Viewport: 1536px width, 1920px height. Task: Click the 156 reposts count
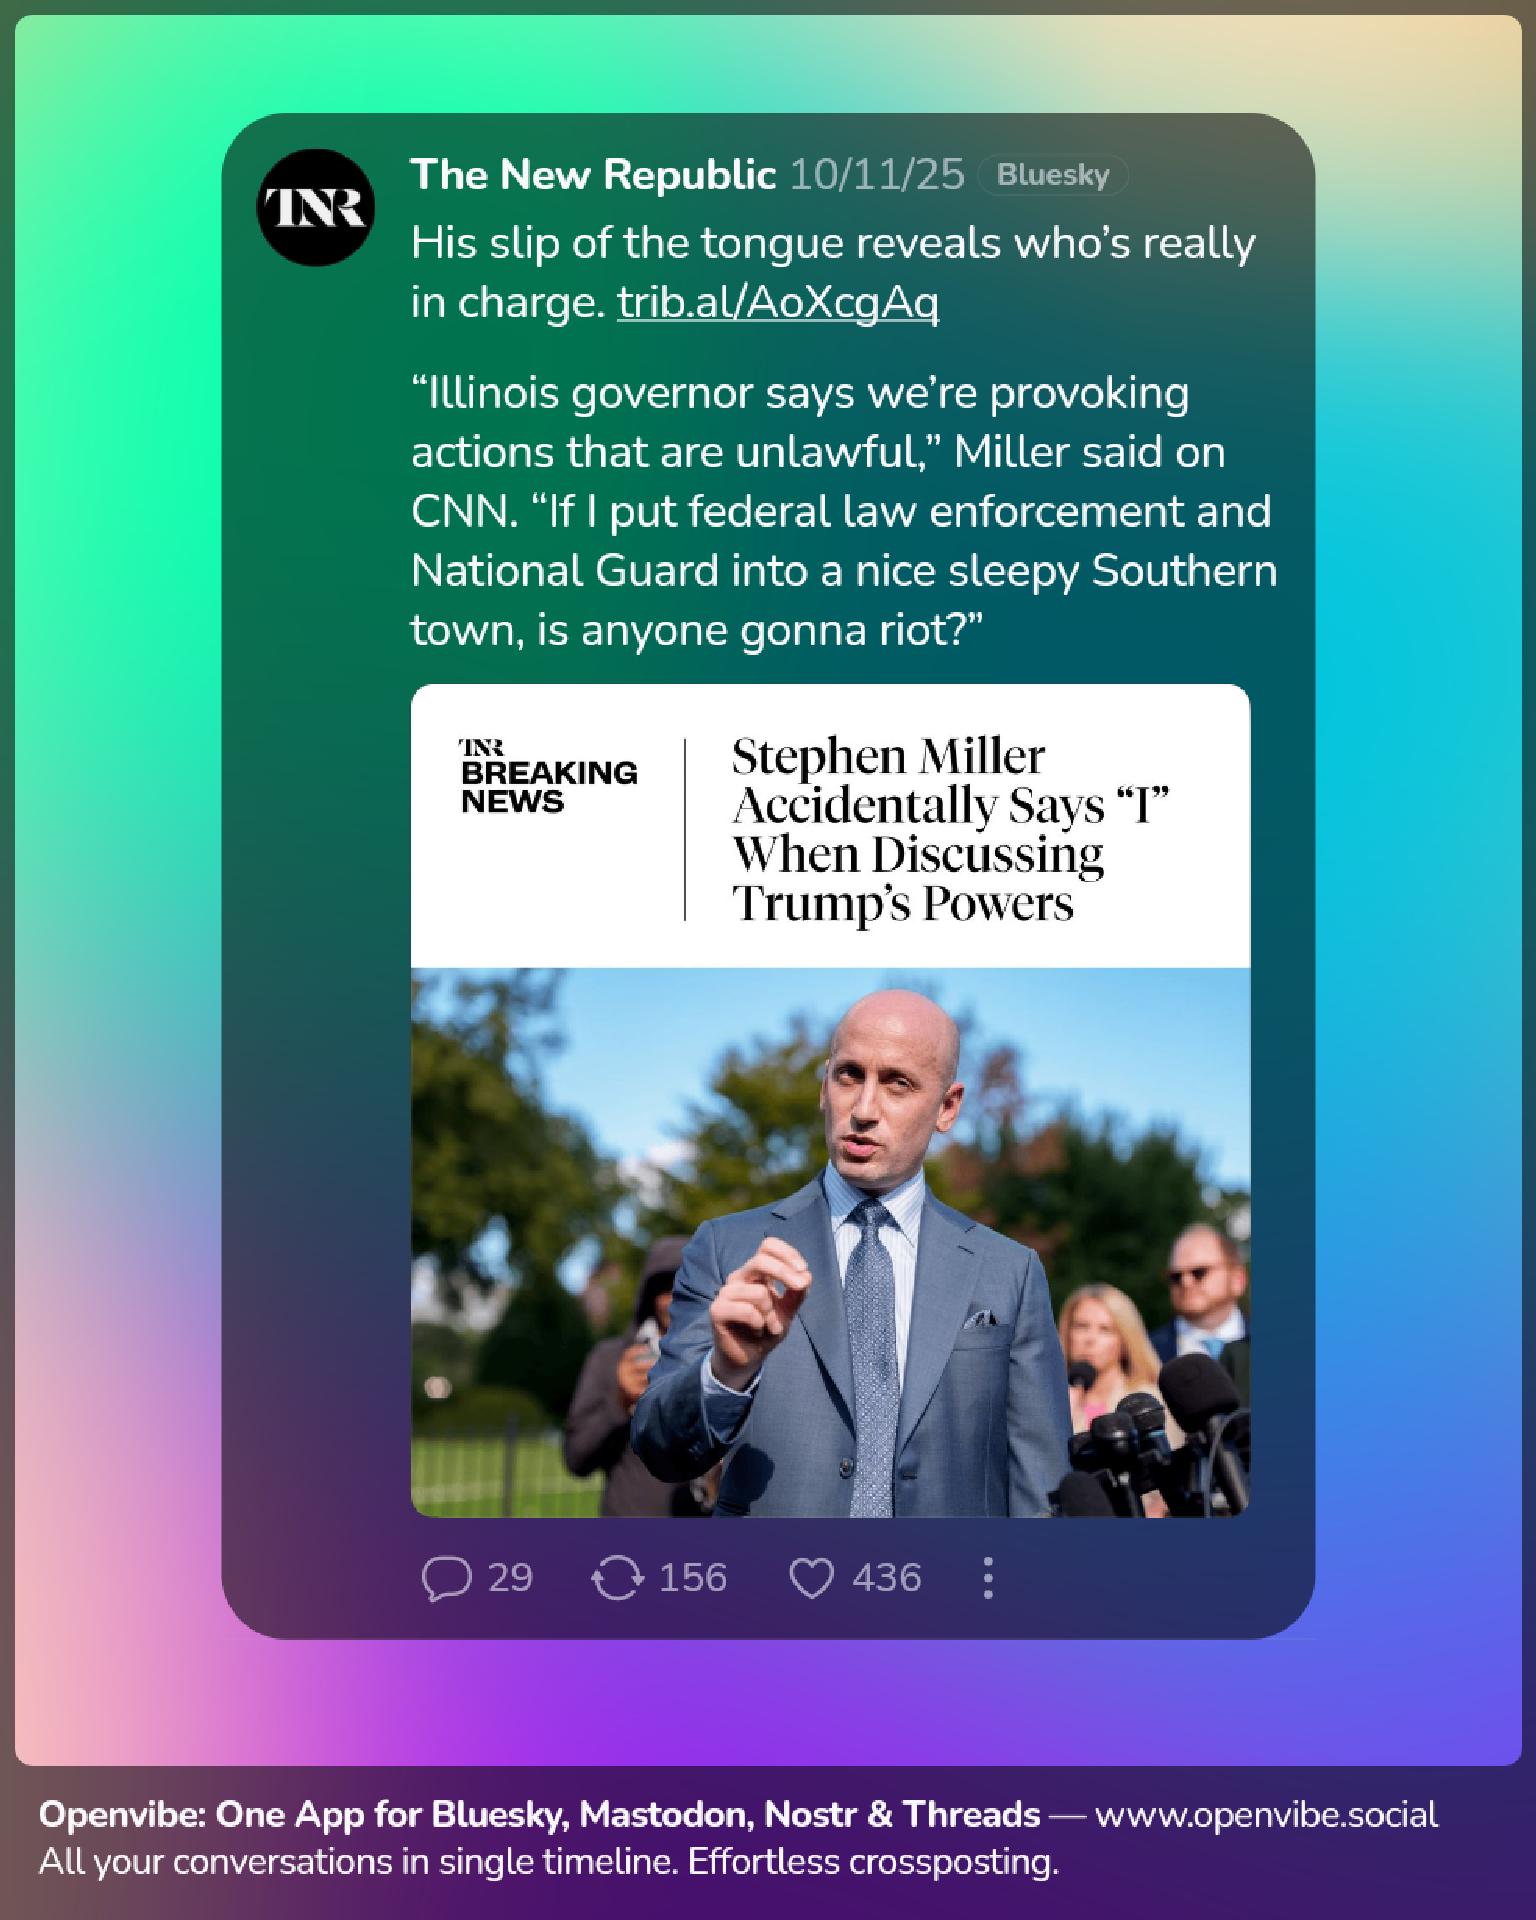[x=693, y=1579]
